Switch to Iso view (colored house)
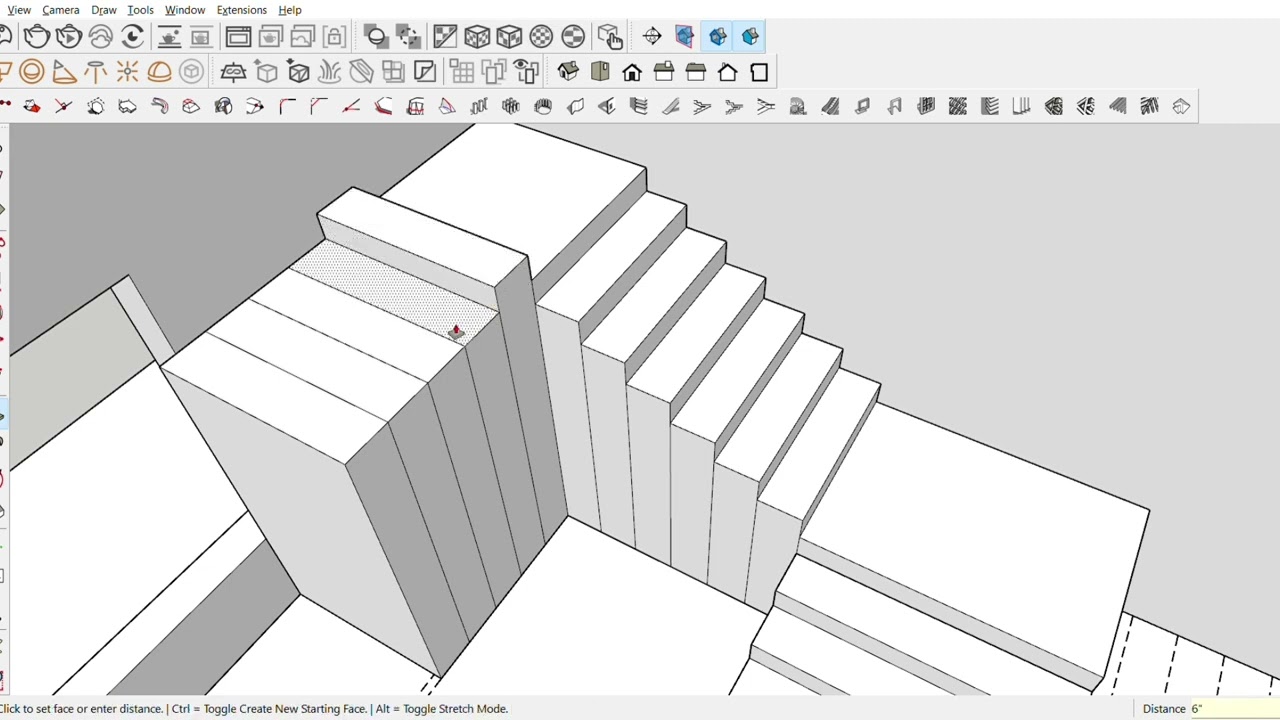Viewport: 1280px width, 720px height. [568, 72]
